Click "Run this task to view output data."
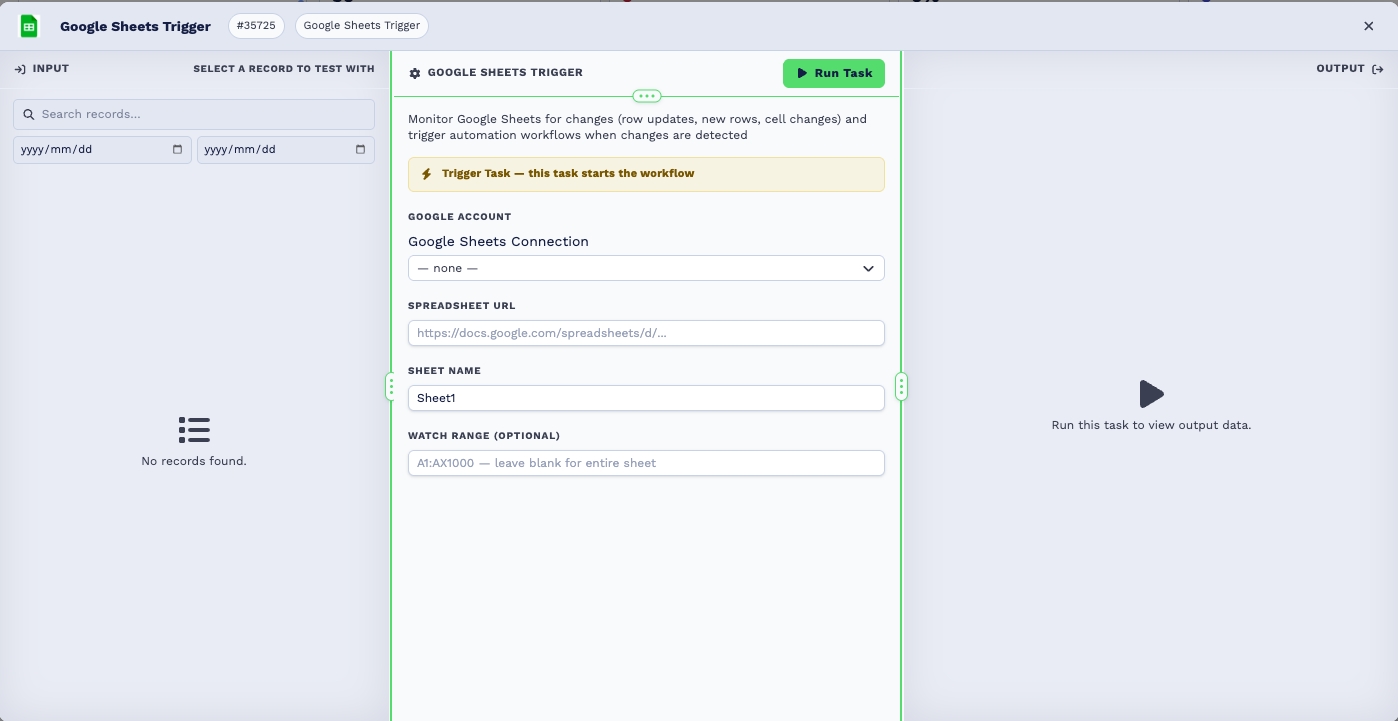 [x=1151, y=425]
